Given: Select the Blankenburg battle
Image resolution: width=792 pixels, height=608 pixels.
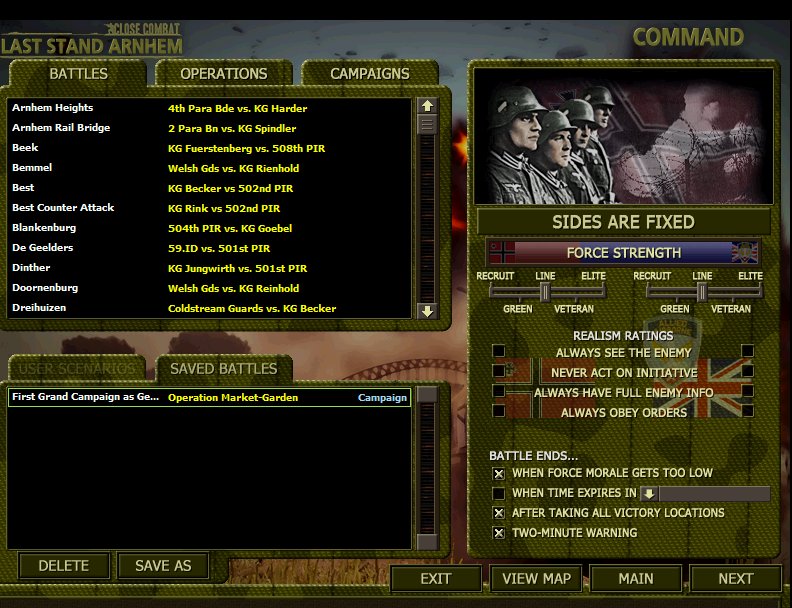Looking at the screenshot, I should [209, 228].
